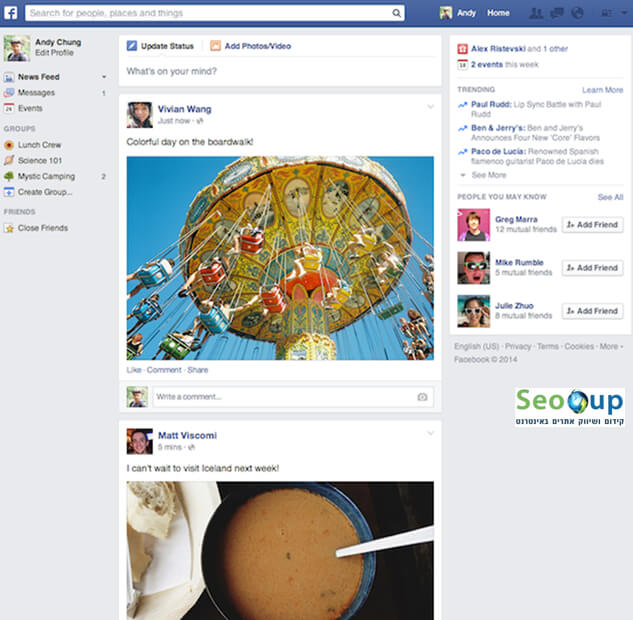Open messages icon in top bar
Viewport: 633px width, 620px height.
click(x=557, y=13)
